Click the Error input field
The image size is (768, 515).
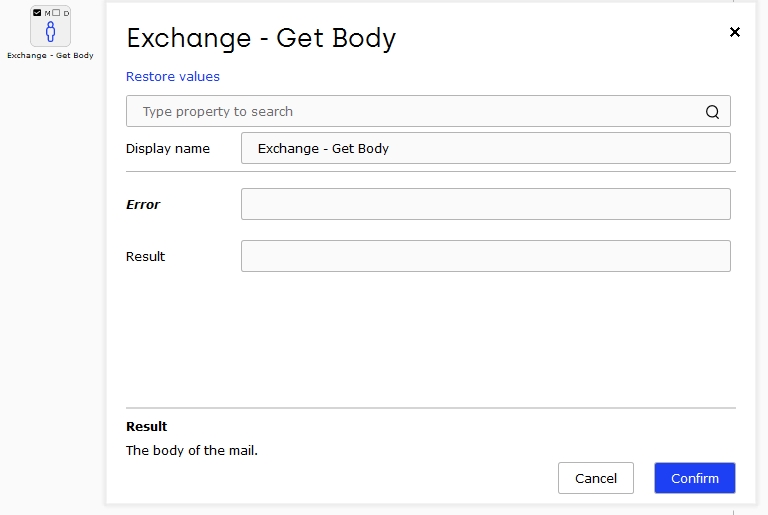pyautogui.click(x=485, y=204)
